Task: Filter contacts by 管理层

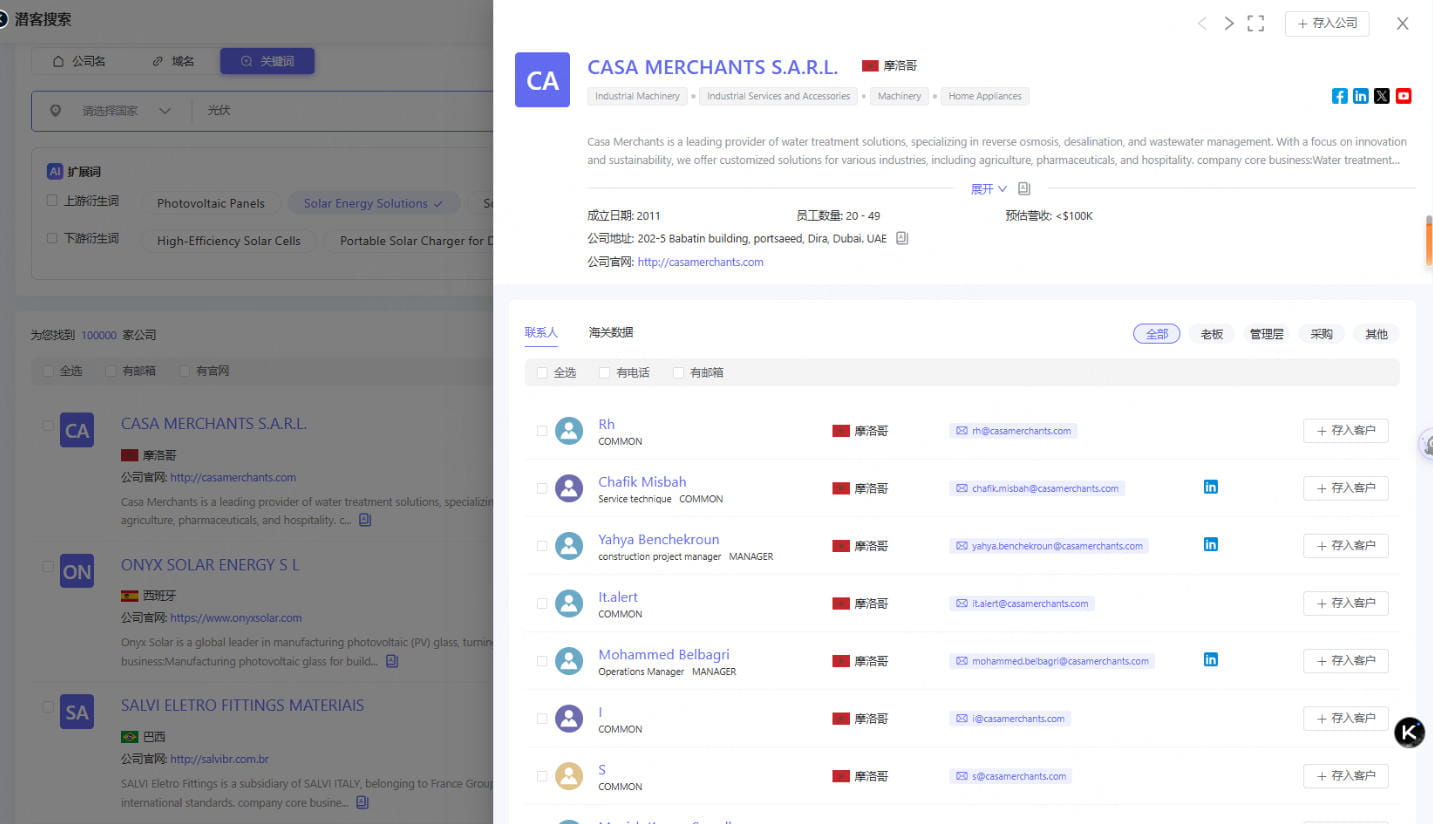Action: pos(1266,334)
